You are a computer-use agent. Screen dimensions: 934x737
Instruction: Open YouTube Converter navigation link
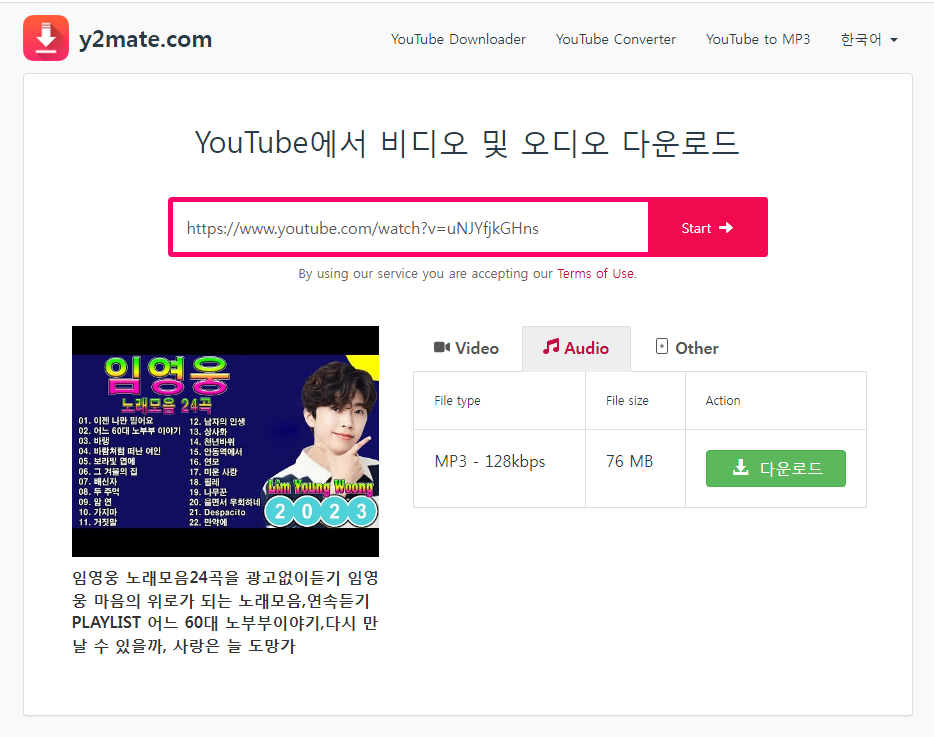tap(615, 39)
